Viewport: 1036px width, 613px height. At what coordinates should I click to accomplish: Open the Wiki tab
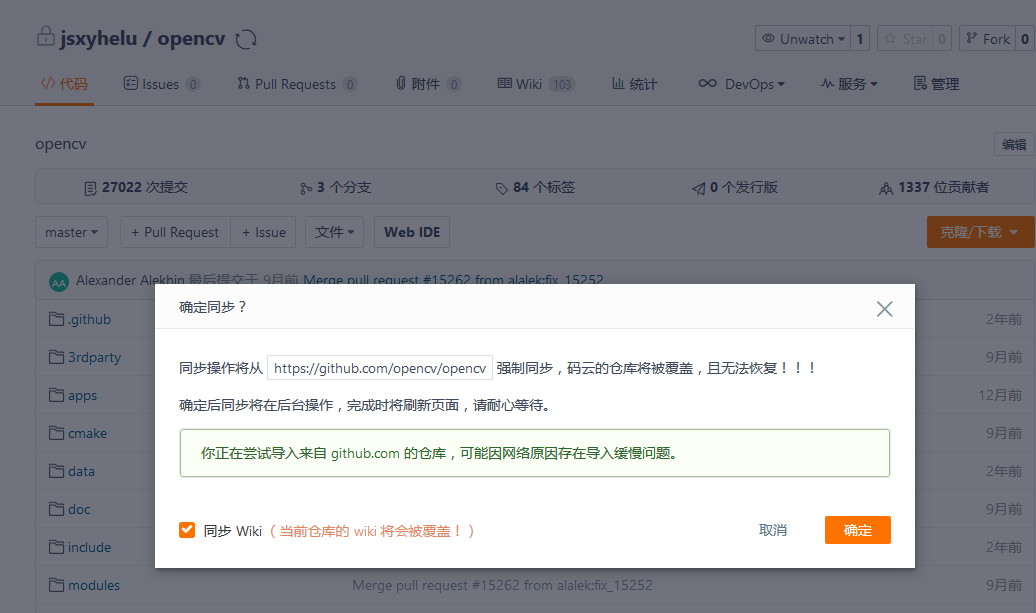pos(536,84)
